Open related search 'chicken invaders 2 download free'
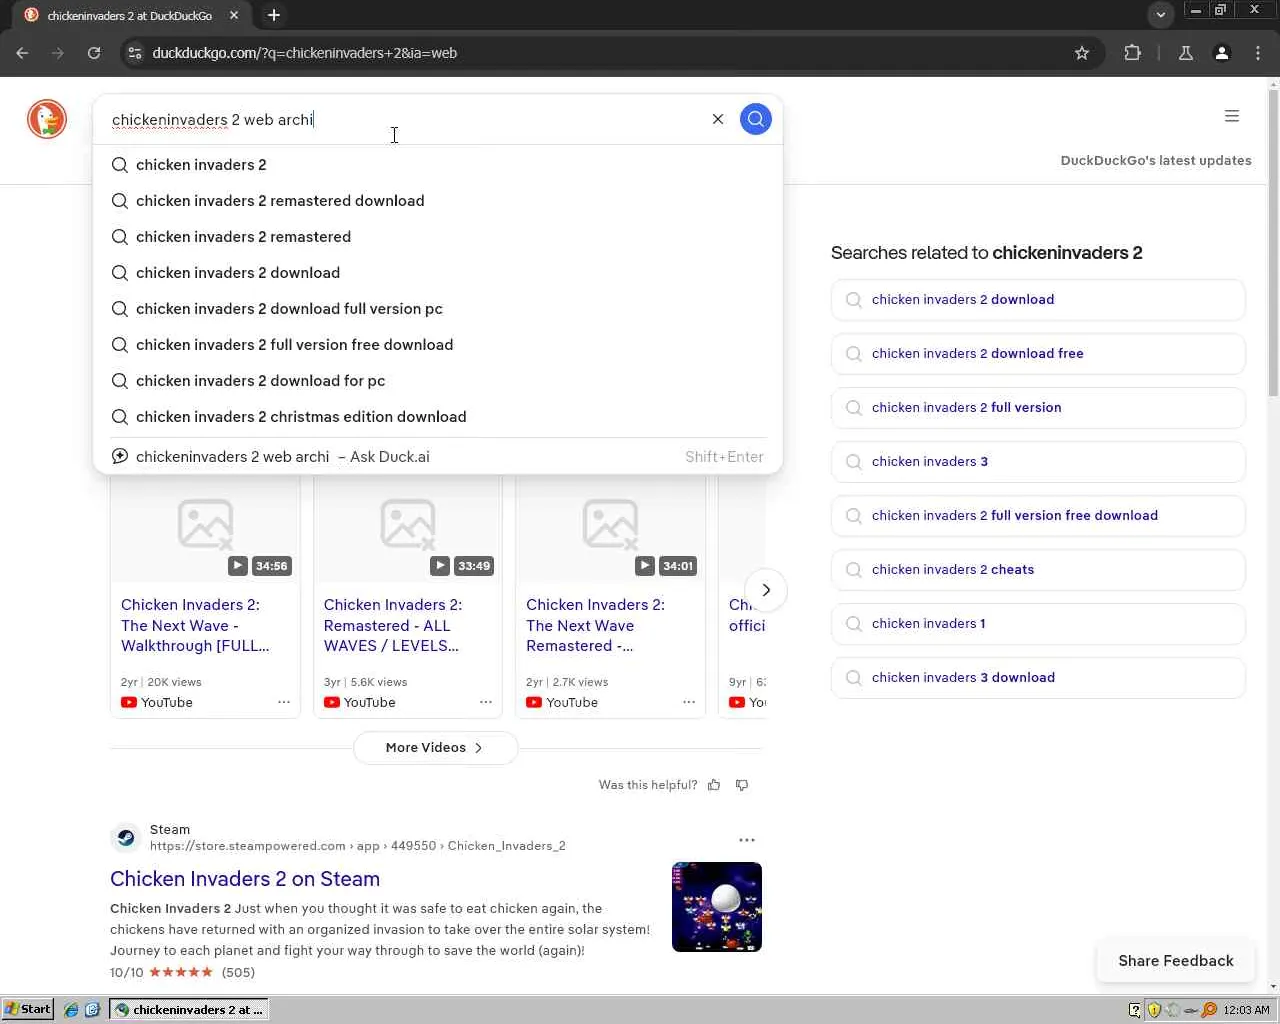The image size is (1280, 1024). click(1038, 354)
